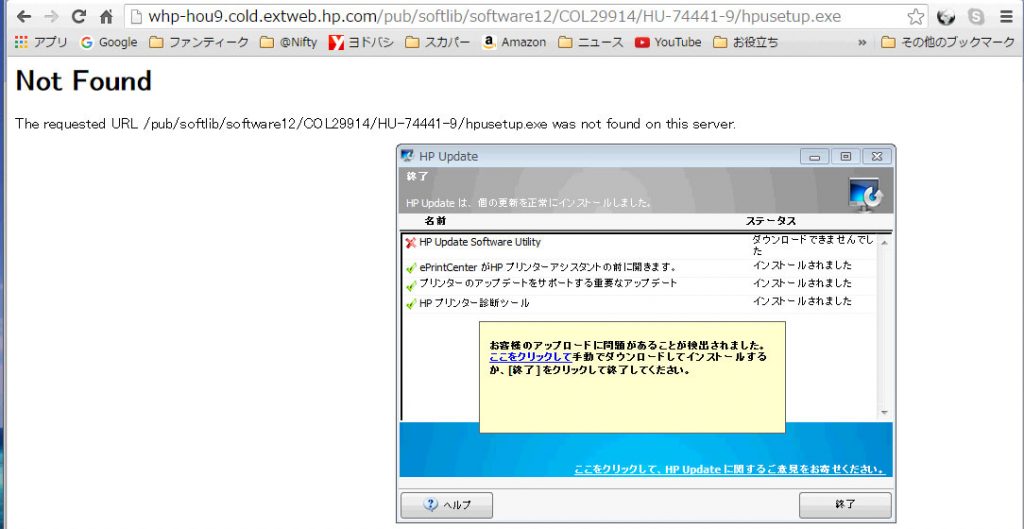Image resolution: width=1024 pixels, height=529 pixels.
Task: Click the ヘルプ help button
Action: (x=447, y=505)
